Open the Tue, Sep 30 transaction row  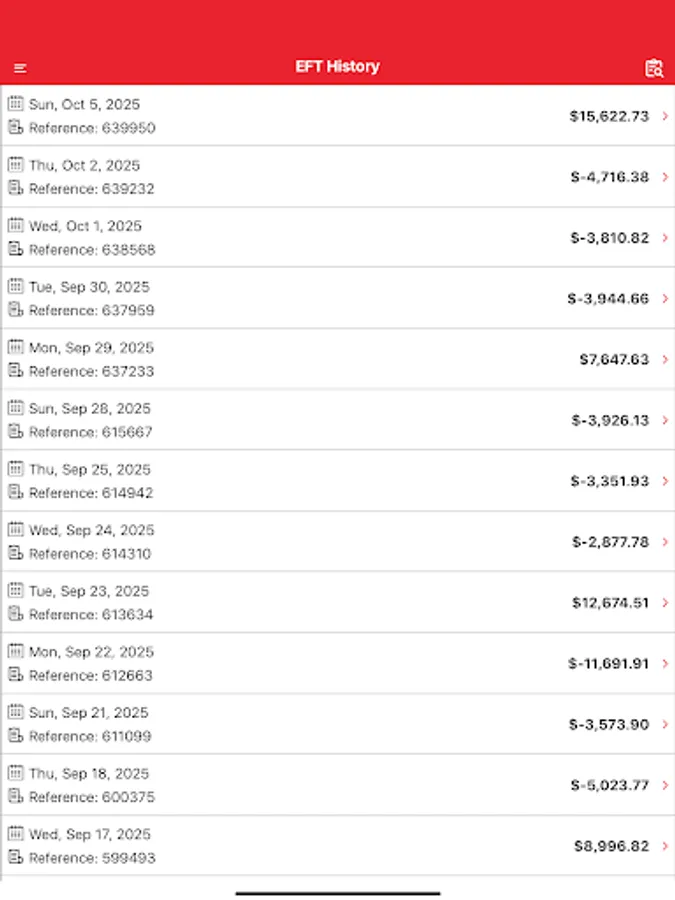(337, 298)
